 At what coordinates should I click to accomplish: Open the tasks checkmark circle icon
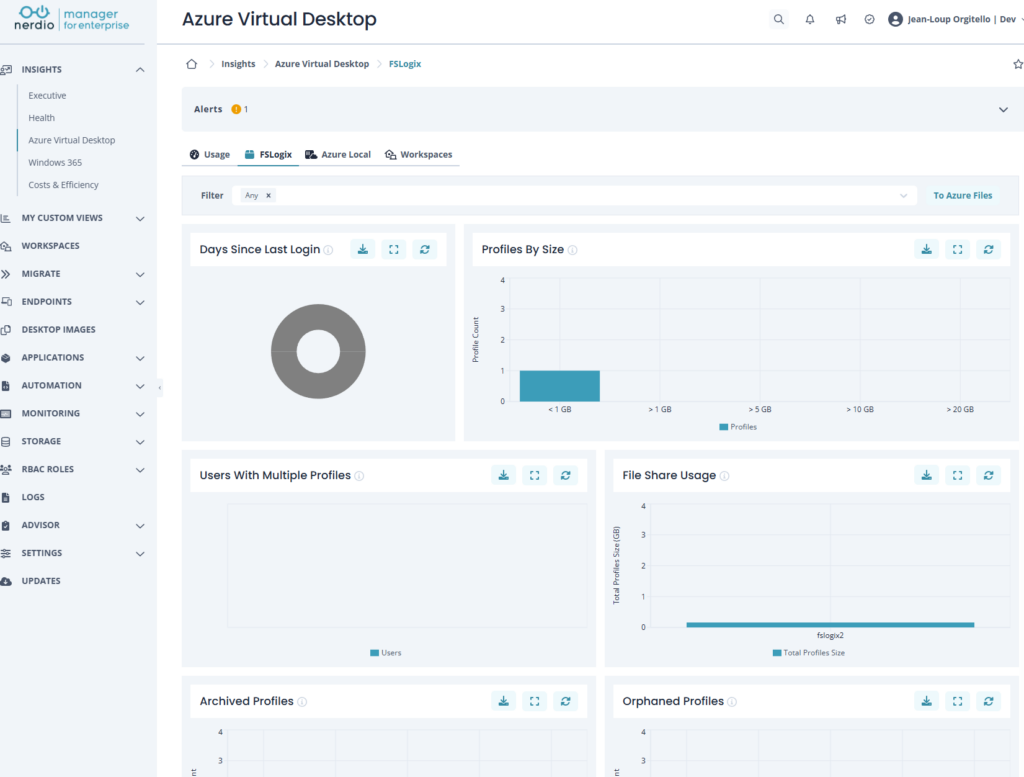click(869, 20)
